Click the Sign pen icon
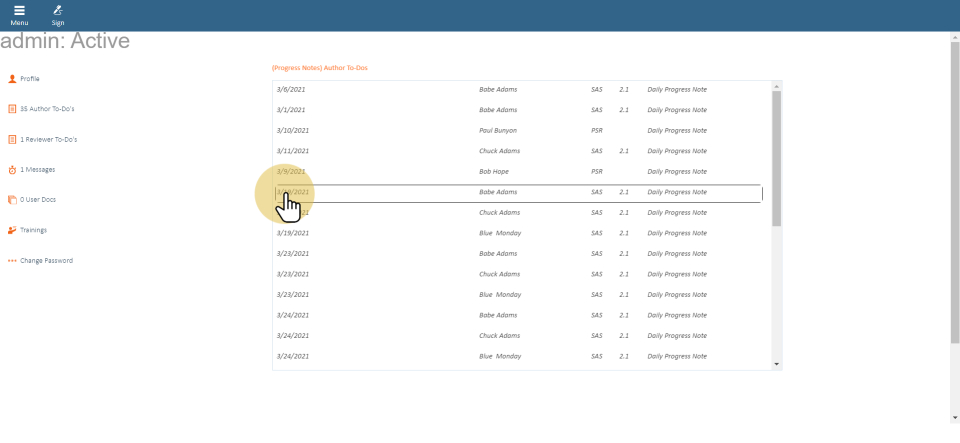The height and width of the screenshot is (443, 960). click(58, 10)
